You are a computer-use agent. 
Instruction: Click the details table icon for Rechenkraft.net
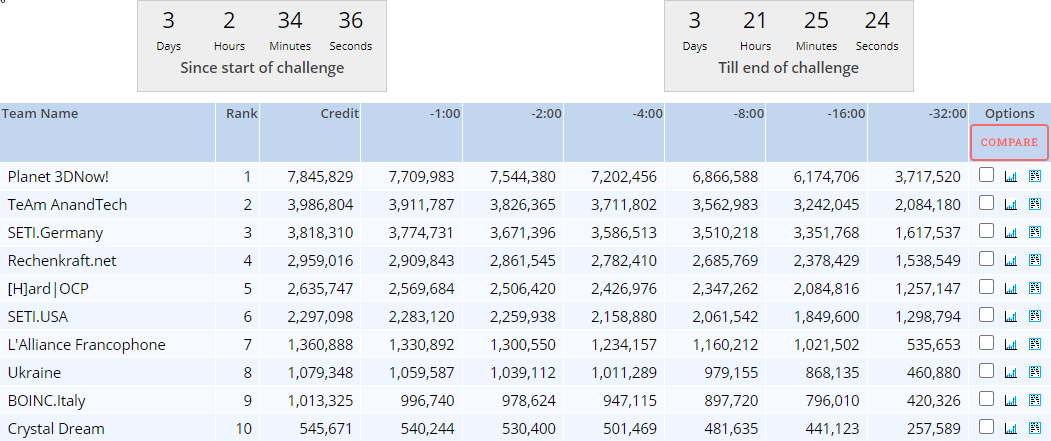coord(1034,260)
